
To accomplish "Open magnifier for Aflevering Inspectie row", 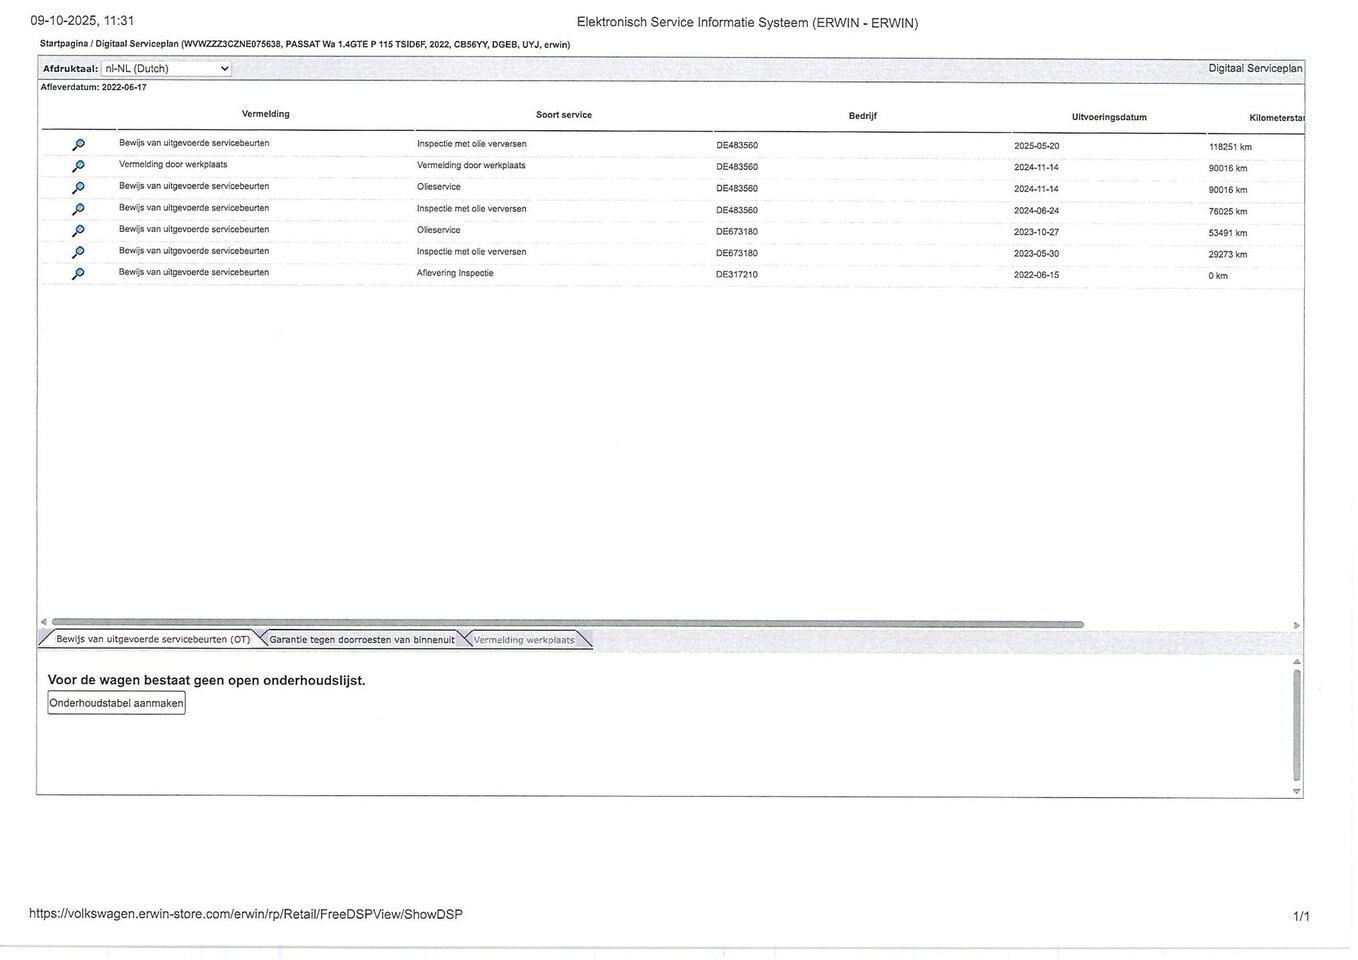I will [78, 274].
